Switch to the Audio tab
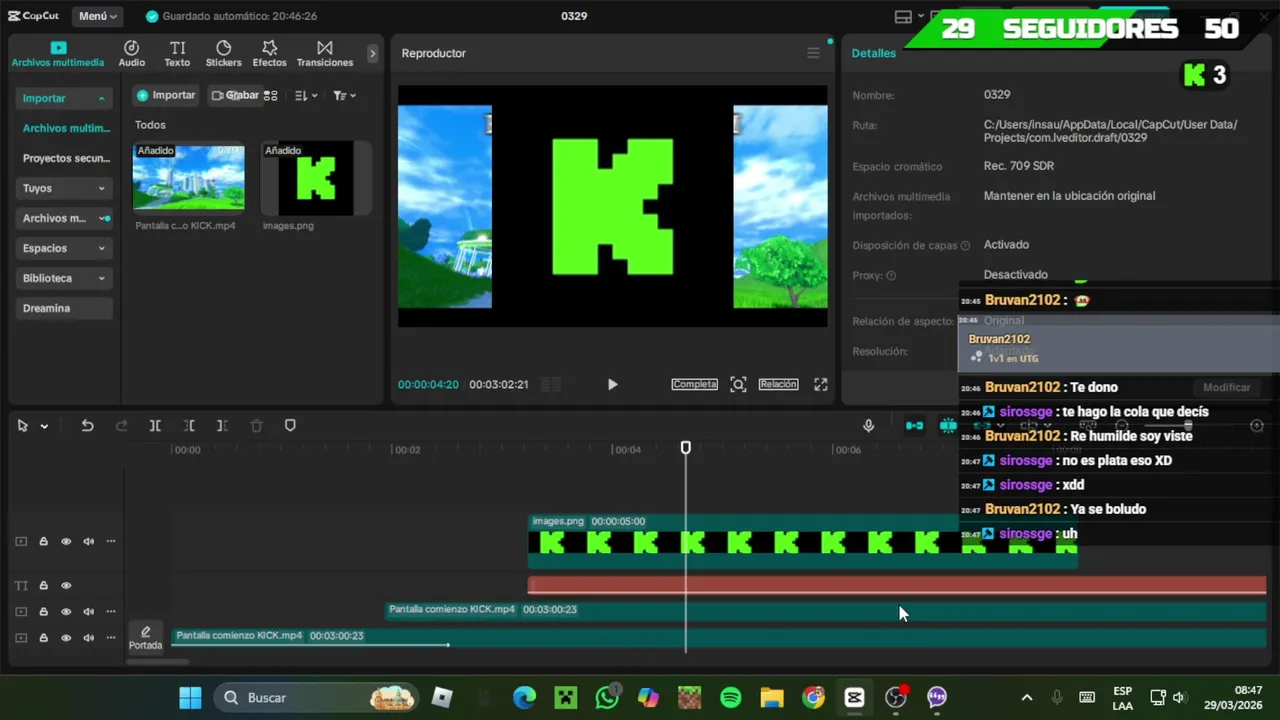The image size is (1280, 720). 131,54
